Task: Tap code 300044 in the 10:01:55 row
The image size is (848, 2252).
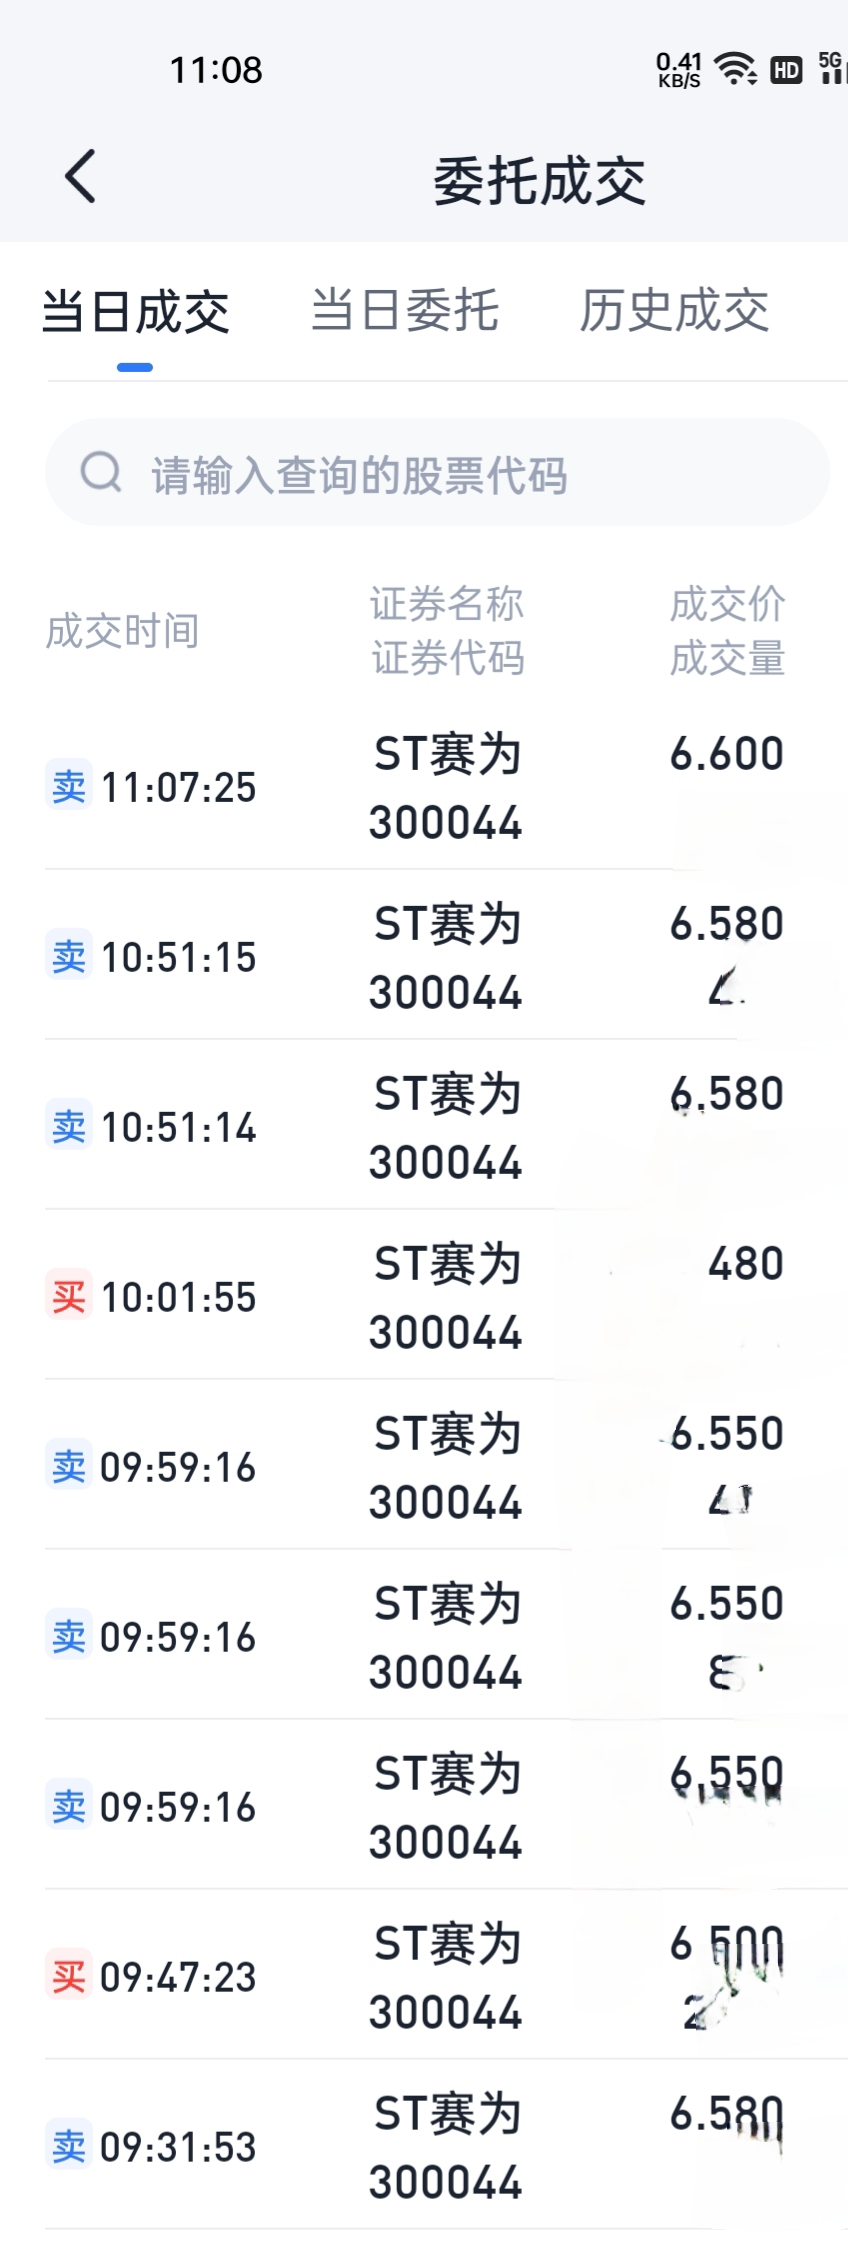Action: (446, 1332)
